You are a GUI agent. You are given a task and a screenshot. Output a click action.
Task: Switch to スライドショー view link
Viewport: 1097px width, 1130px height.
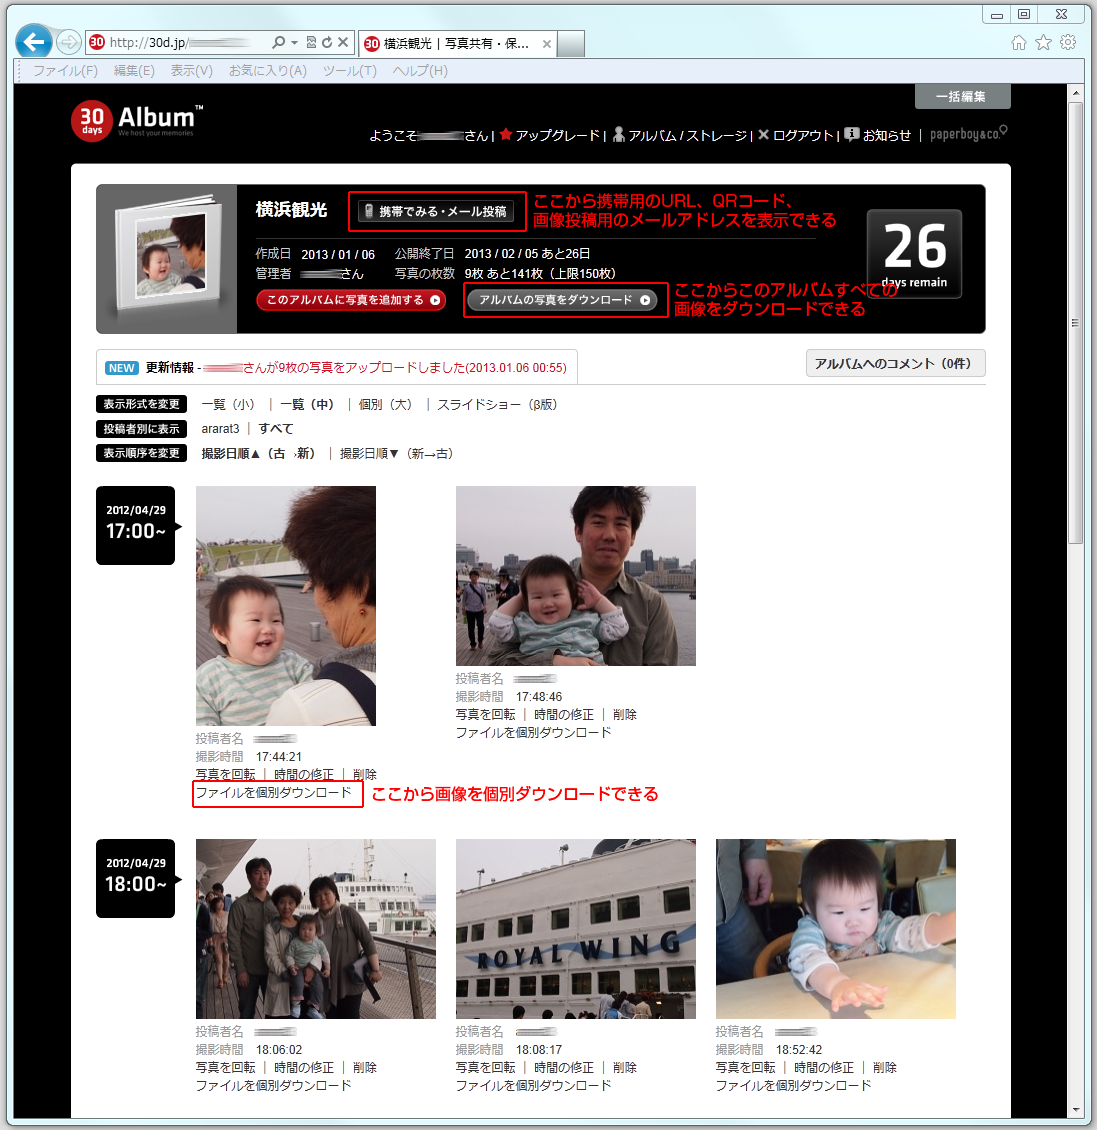tap(497, 405)
